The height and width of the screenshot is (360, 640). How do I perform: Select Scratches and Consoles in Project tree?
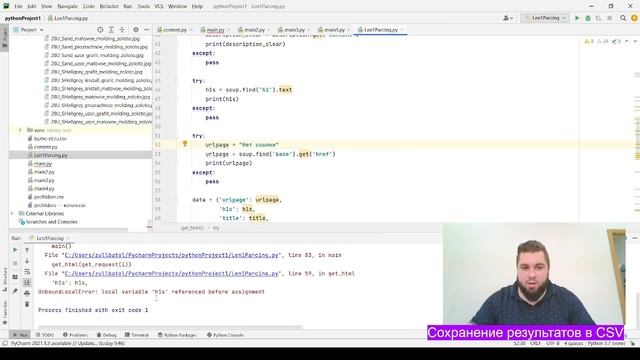(x=51, y=222)
